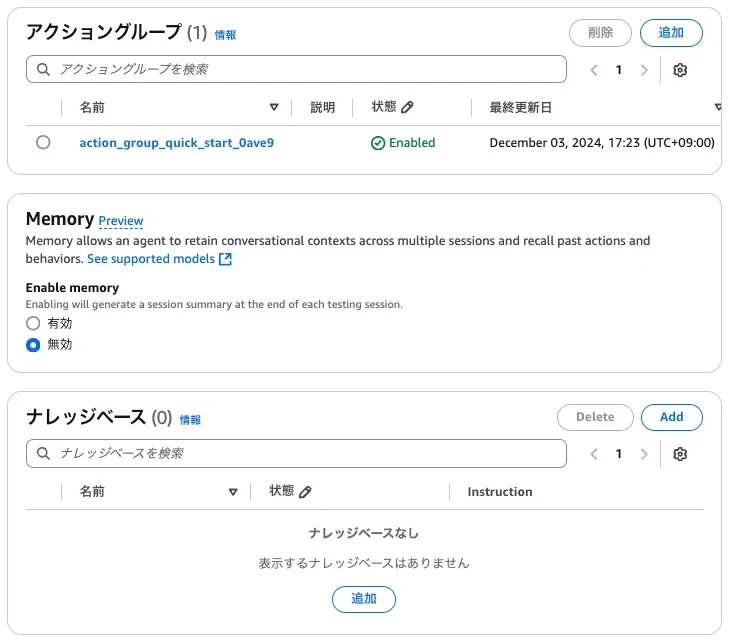
Task: Click the green Enabled status check icon
Action: tap(378, 143)
